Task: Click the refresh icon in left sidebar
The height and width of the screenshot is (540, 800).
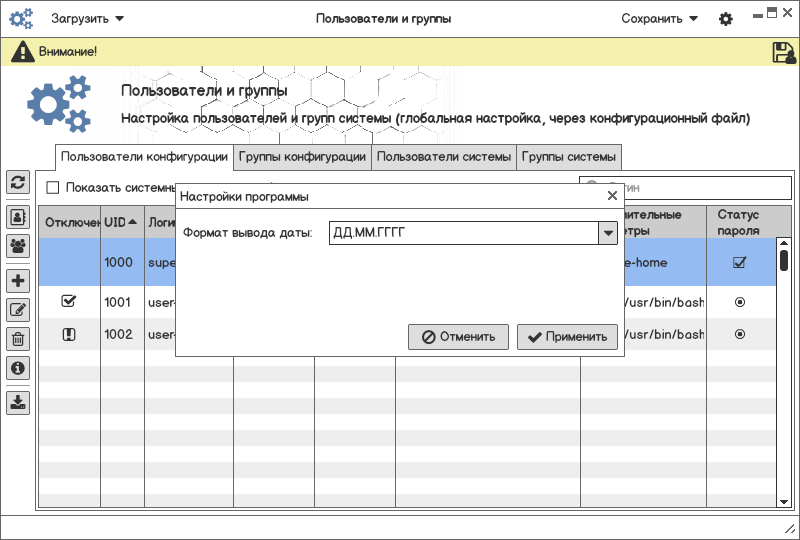Action: click(x=18, y=182)
